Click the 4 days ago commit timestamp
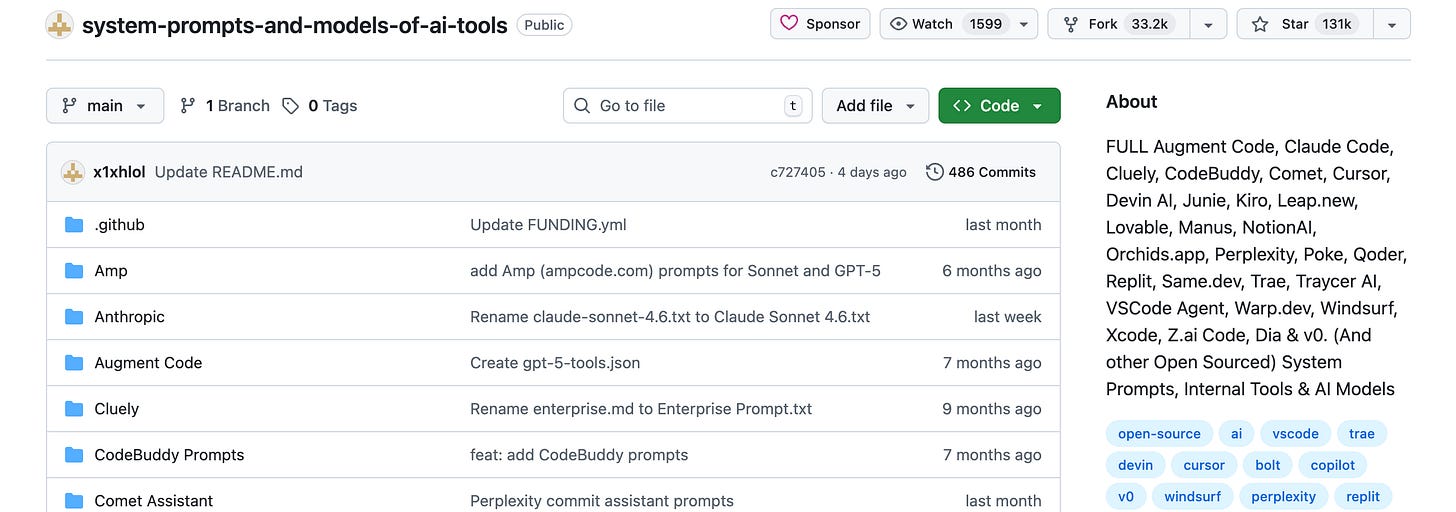Image resolution: width=1456 pixels, height=512 pixels. click(x=872, y=172)
